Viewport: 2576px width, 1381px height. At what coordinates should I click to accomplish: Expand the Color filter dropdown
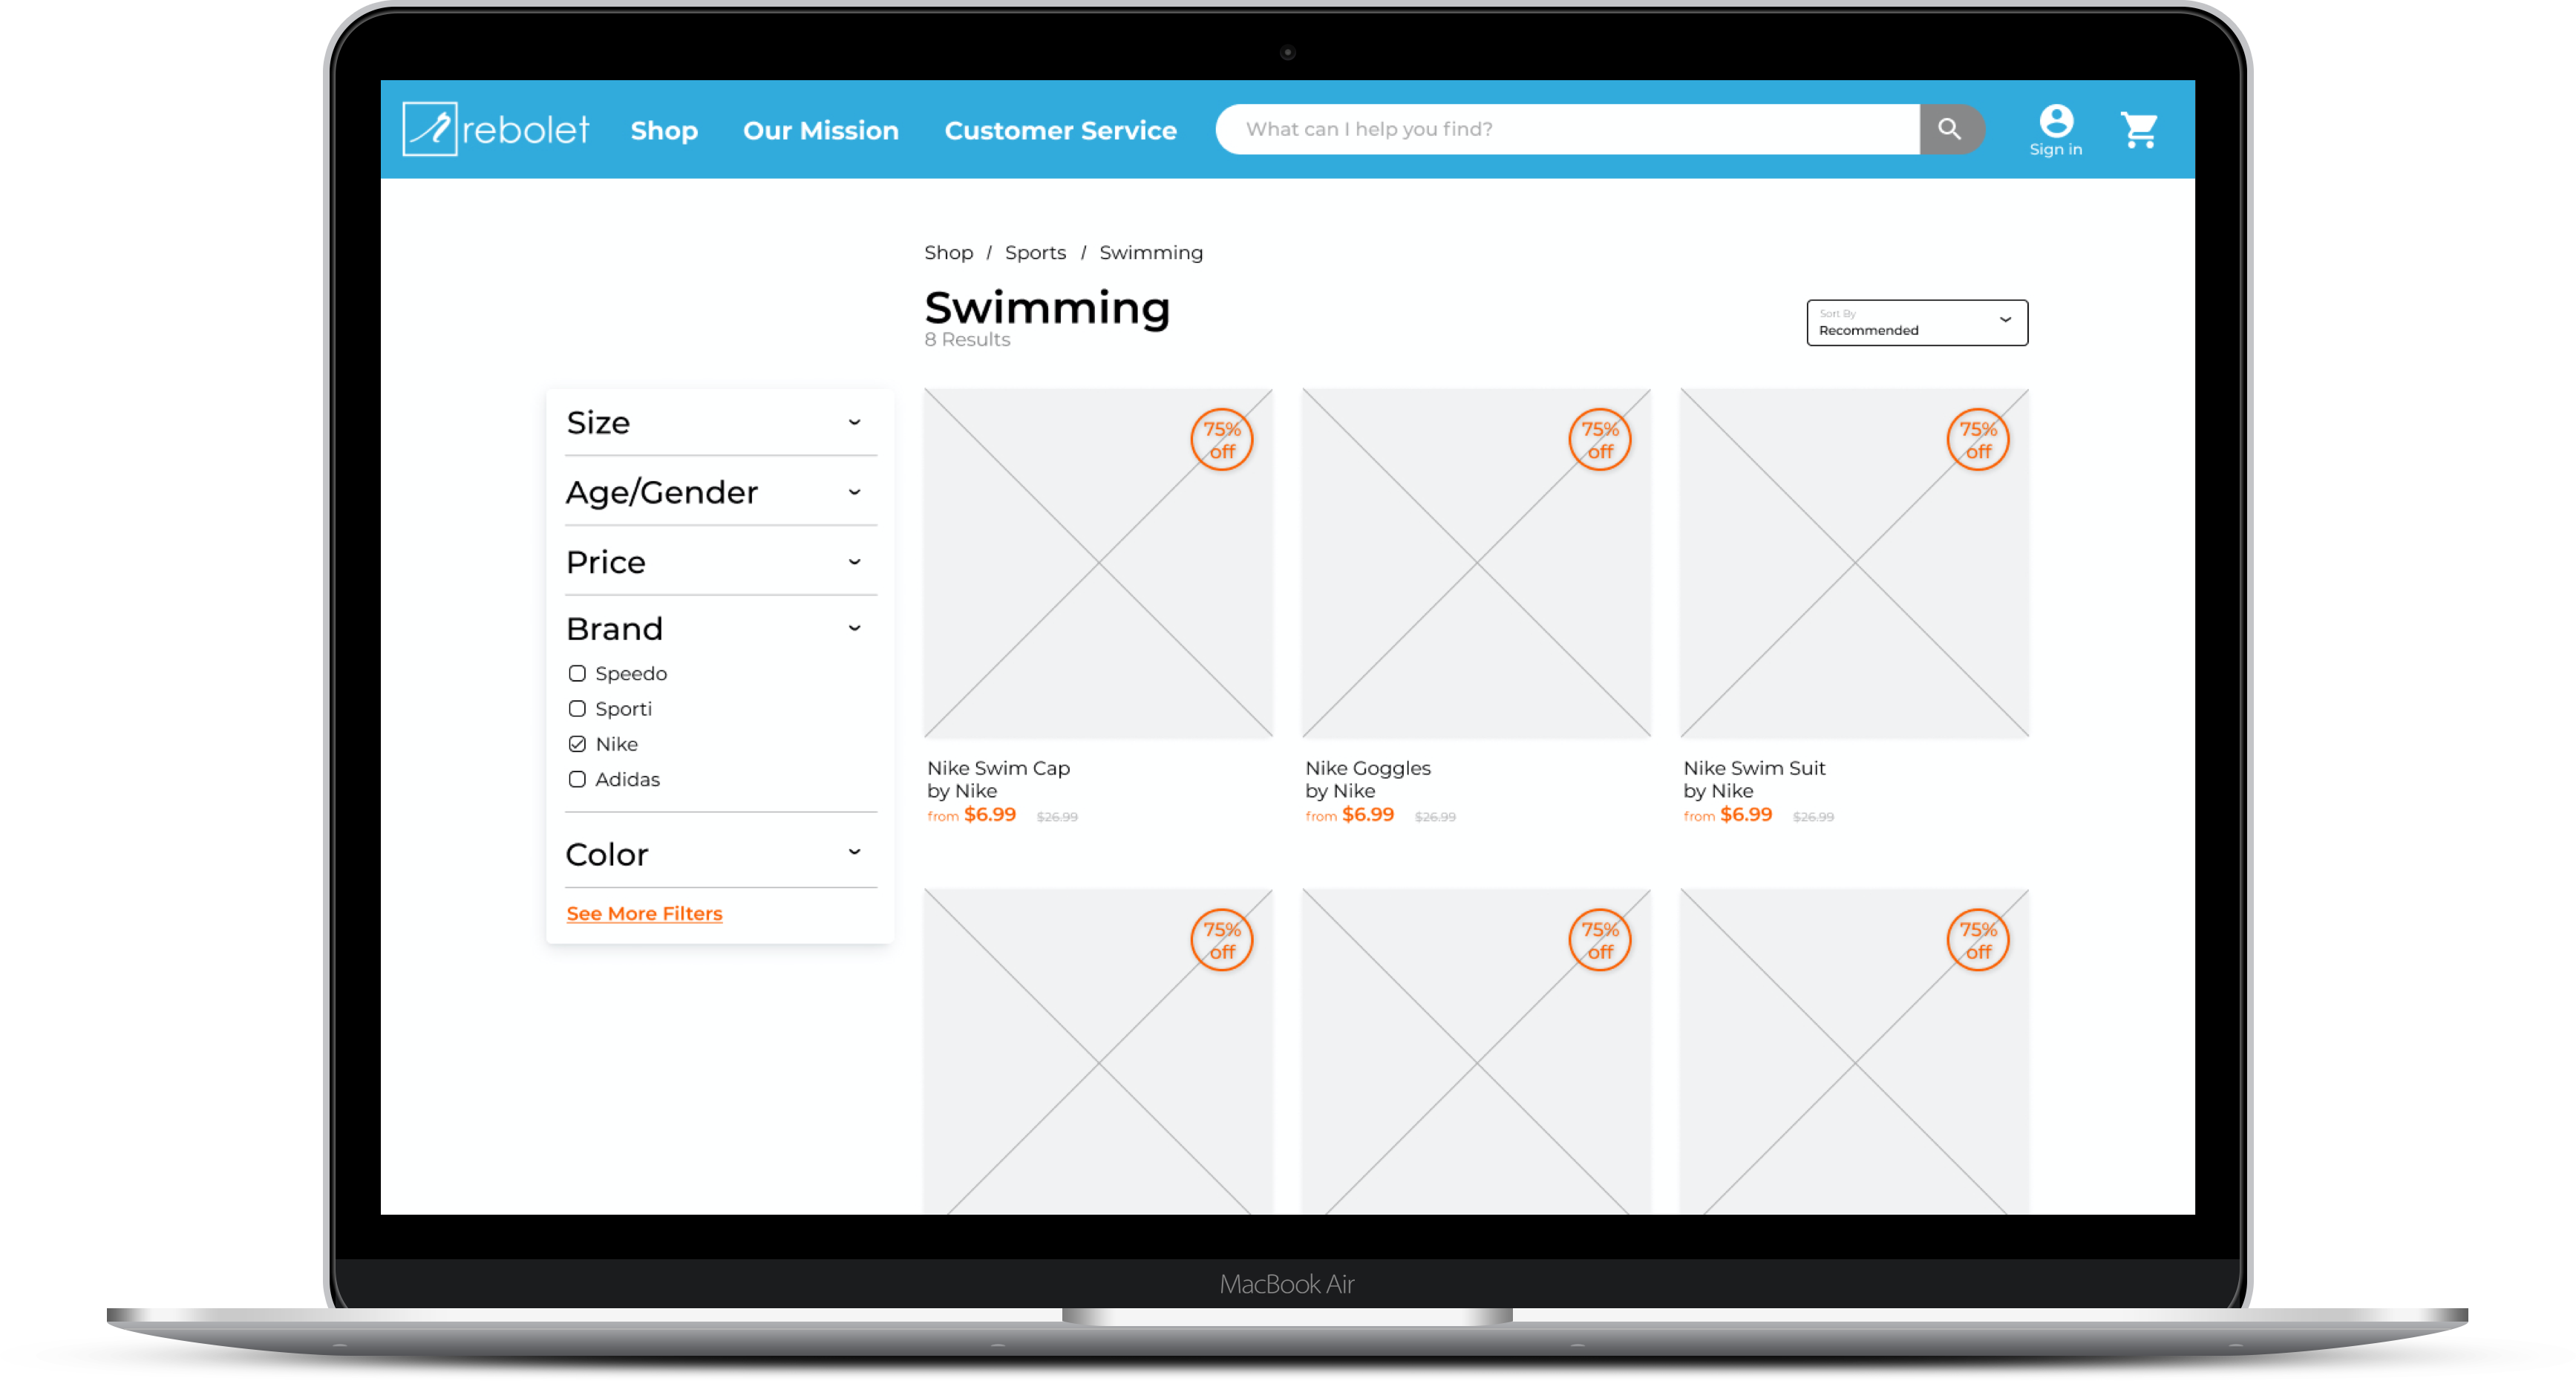coord(860,854)
